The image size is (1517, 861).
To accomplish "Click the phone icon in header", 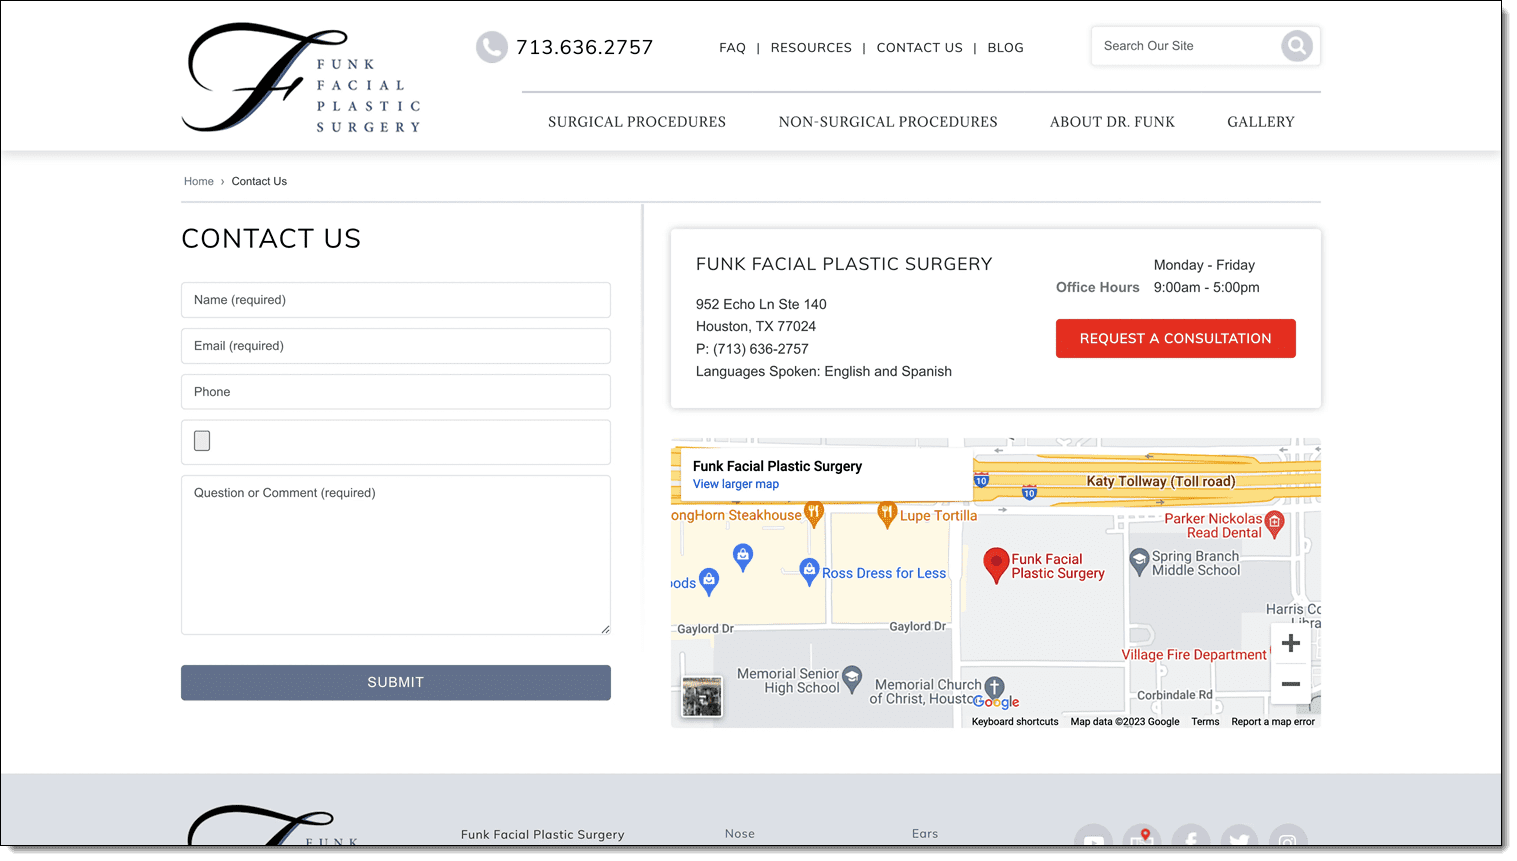I will pyautogui.click(x=491, y=47).
